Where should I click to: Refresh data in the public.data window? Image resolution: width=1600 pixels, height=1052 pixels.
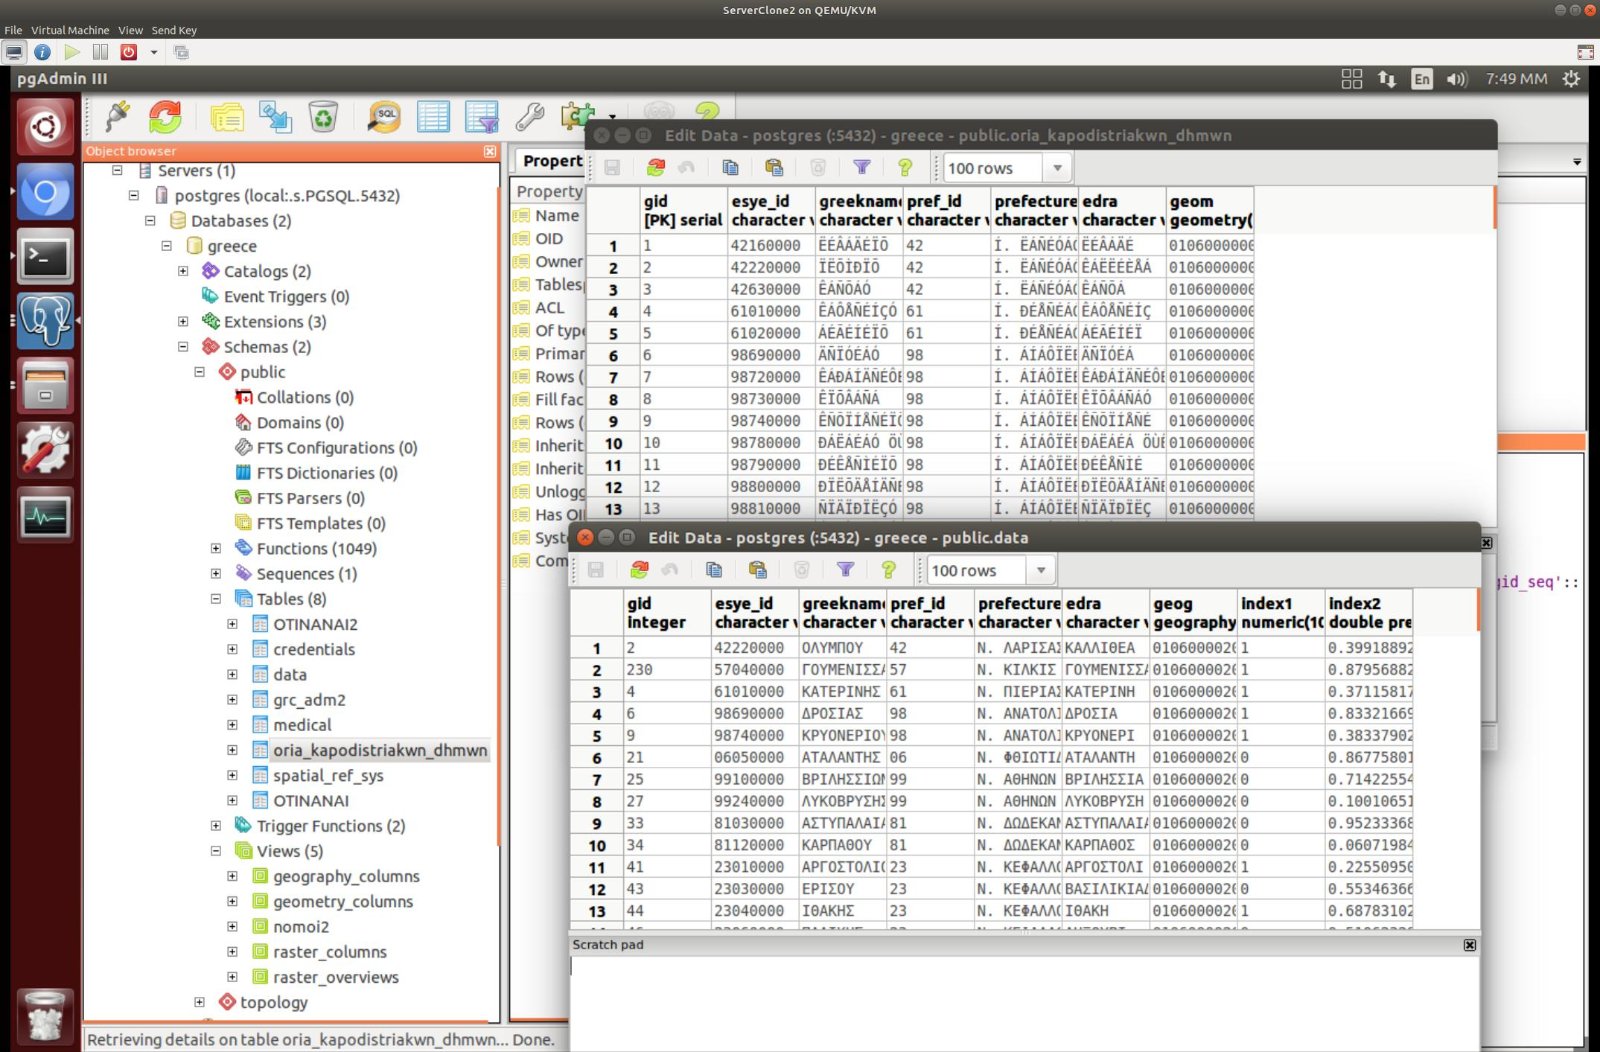point(639,570)
